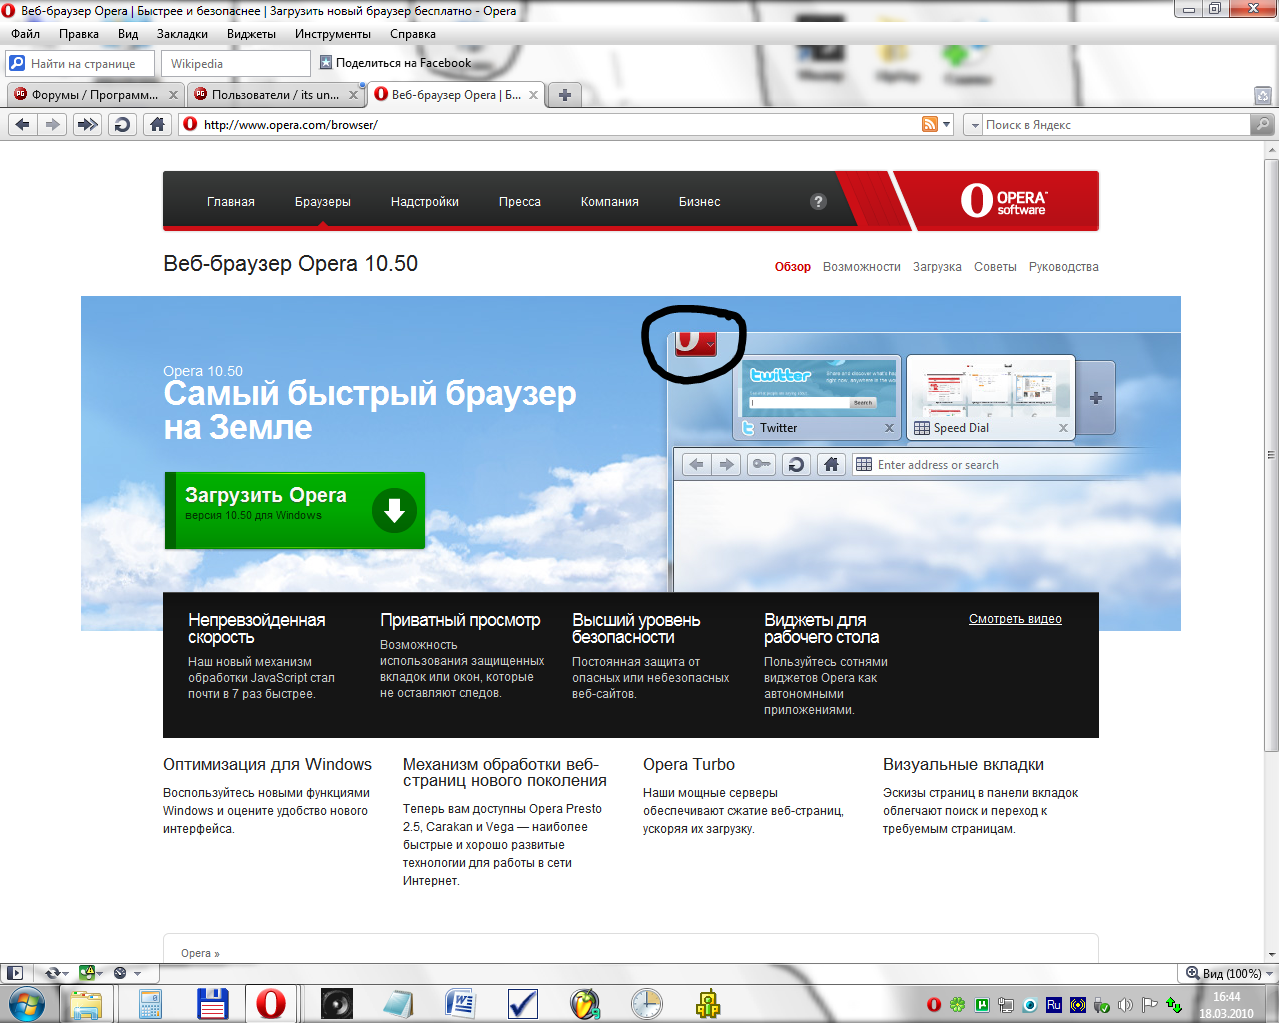Open the closed tabs trash icon
This screenshot has width=1279, height=1023.
[x=1263, y=96]
